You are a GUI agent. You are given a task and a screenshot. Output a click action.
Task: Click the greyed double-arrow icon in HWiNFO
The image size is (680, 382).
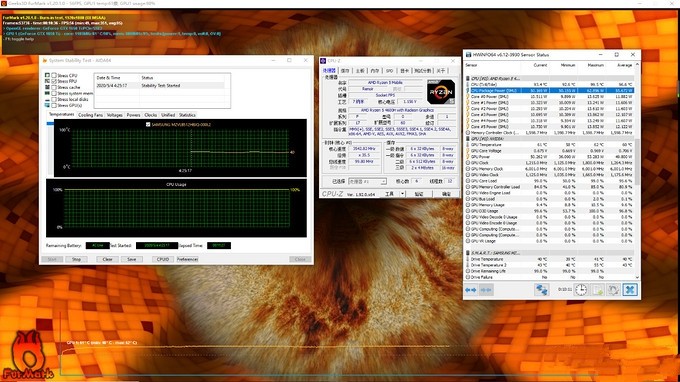pos(486,290)
